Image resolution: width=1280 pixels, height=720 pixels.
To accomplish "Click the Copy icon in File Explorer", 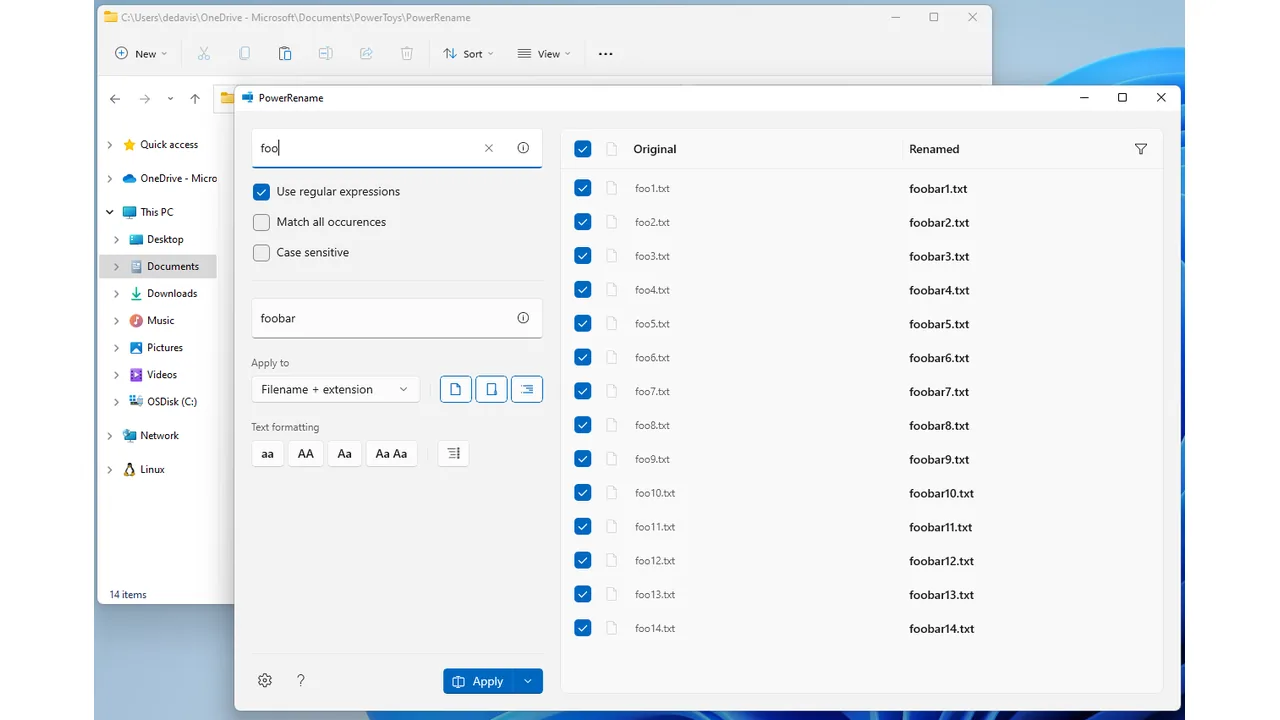I will [245, 54].
